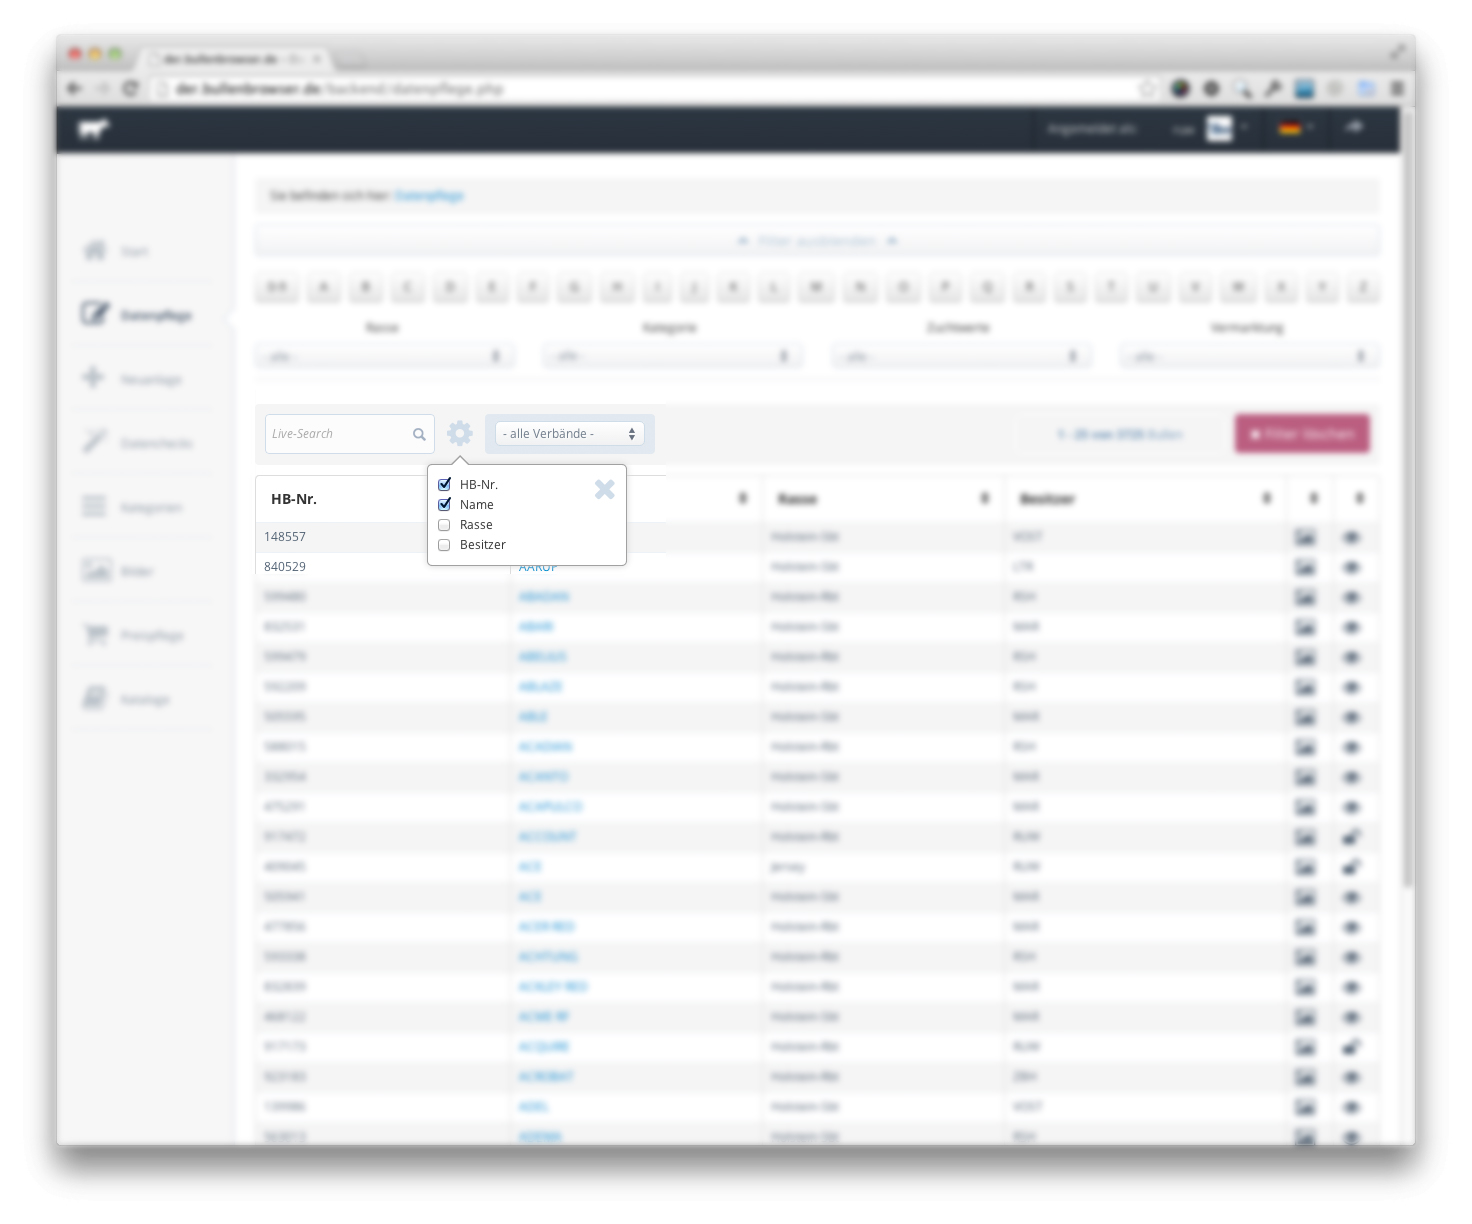Click the magnifier icon in Live-Search
The height and width of the screenshot is (1224, 1472).
(419, 434)
